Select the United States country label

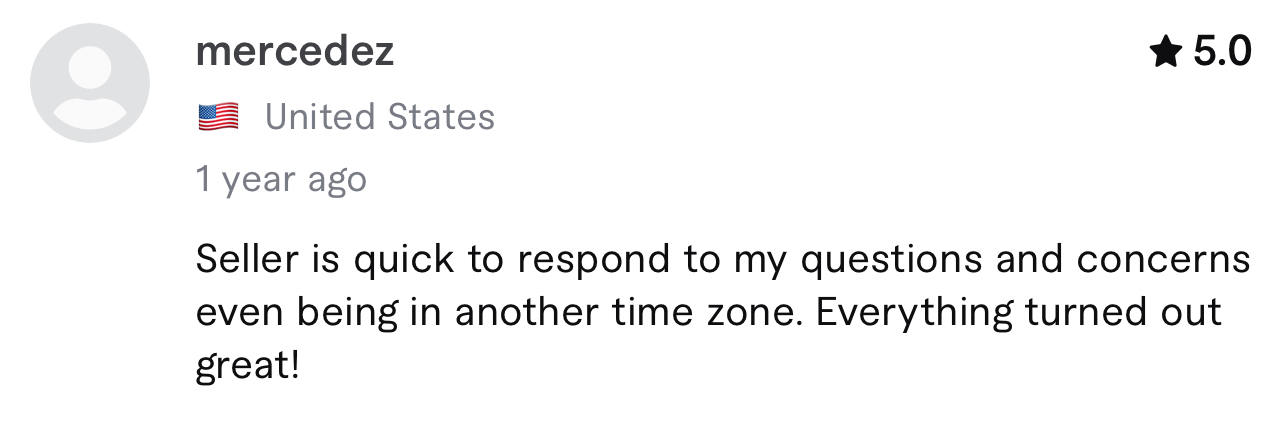pos(380,117)
